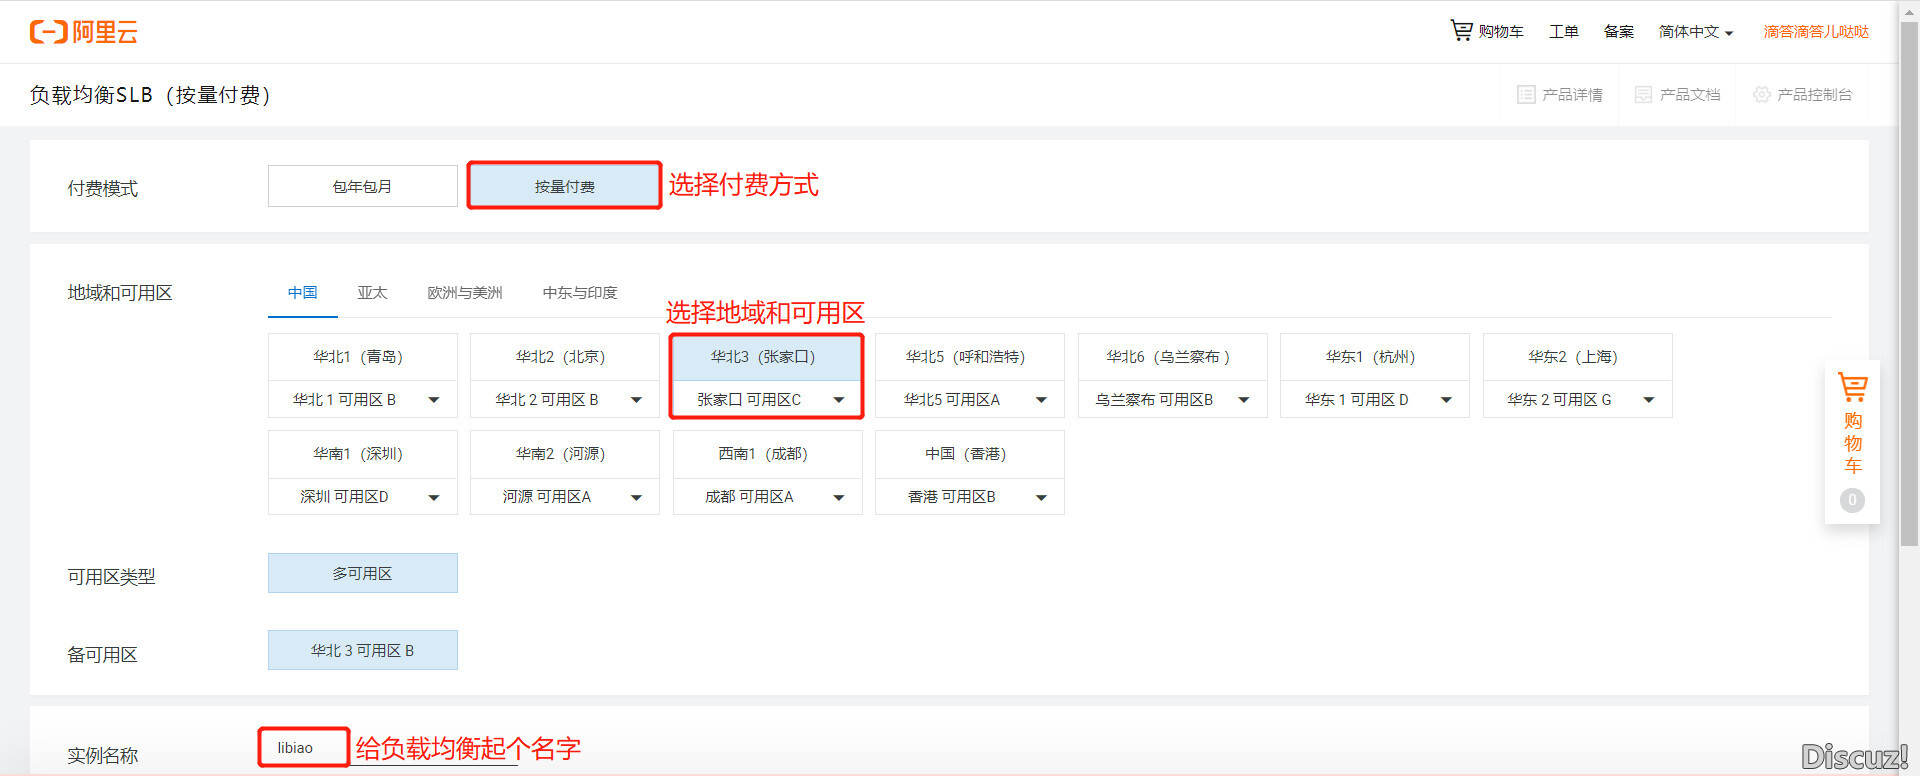Click the cart item count badge
1920x776 pixels.
(x=1852, y=500)
